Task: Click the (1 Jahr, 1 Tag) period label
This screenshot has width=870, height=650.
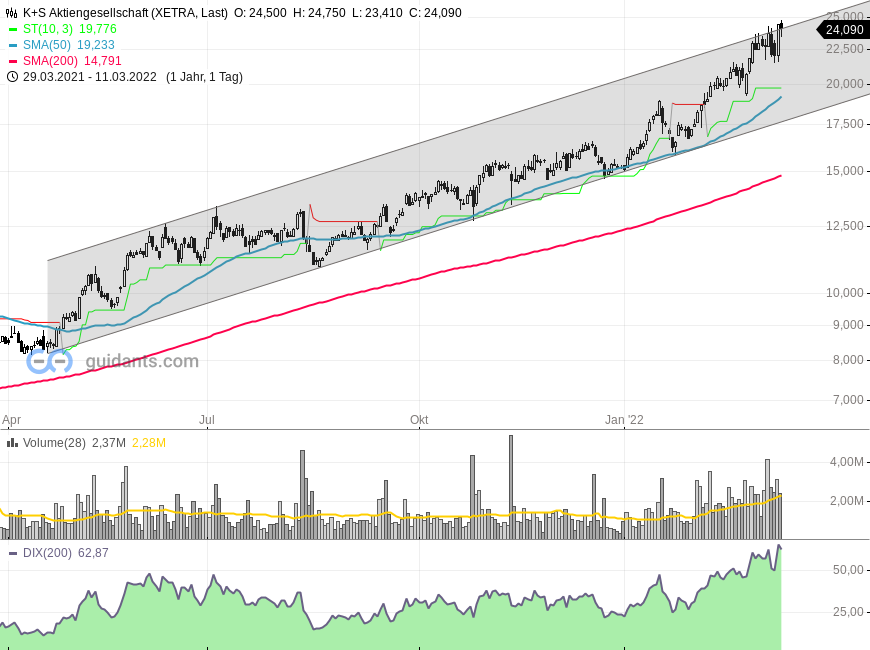Action: point(204,77)
